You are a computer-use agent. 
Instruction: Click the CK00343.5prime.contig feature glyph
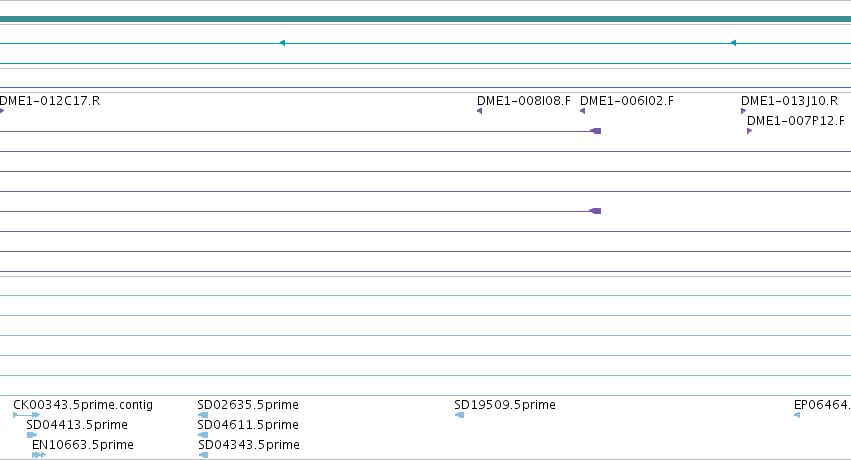[27, 415]
